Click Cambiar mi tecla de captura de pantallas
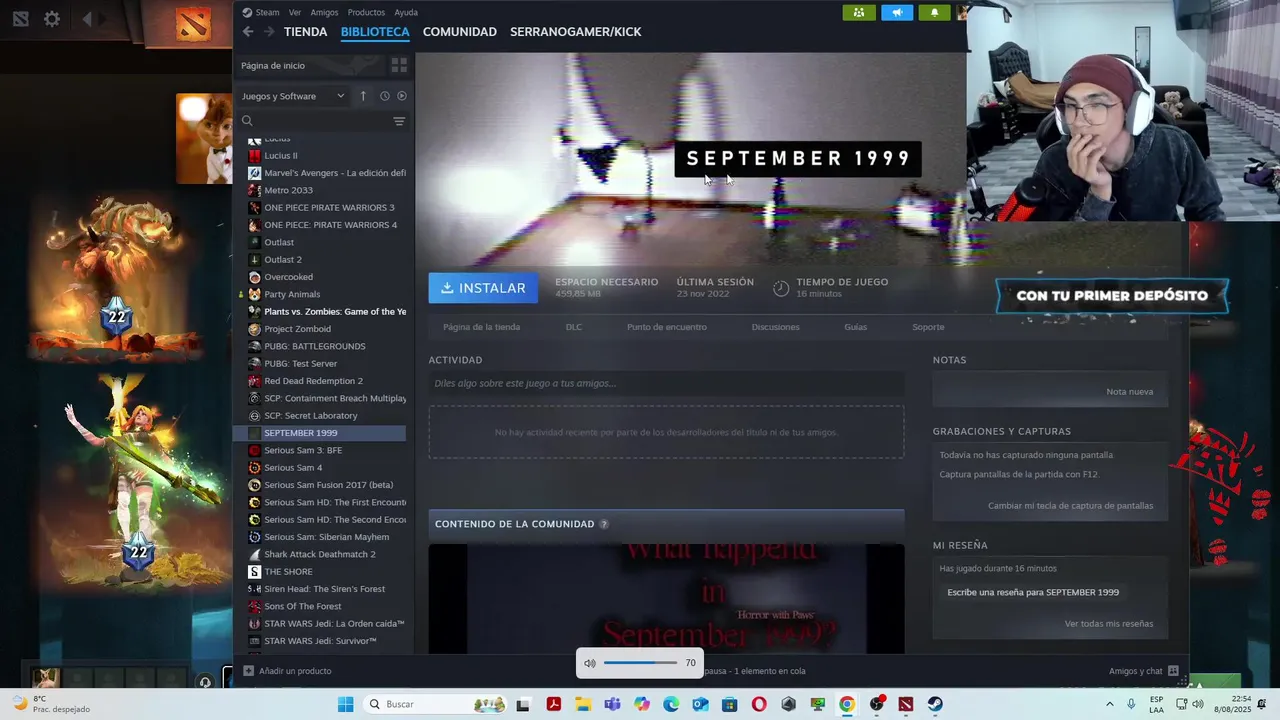The image size is (1280, 720). [x=1070, y=506]
